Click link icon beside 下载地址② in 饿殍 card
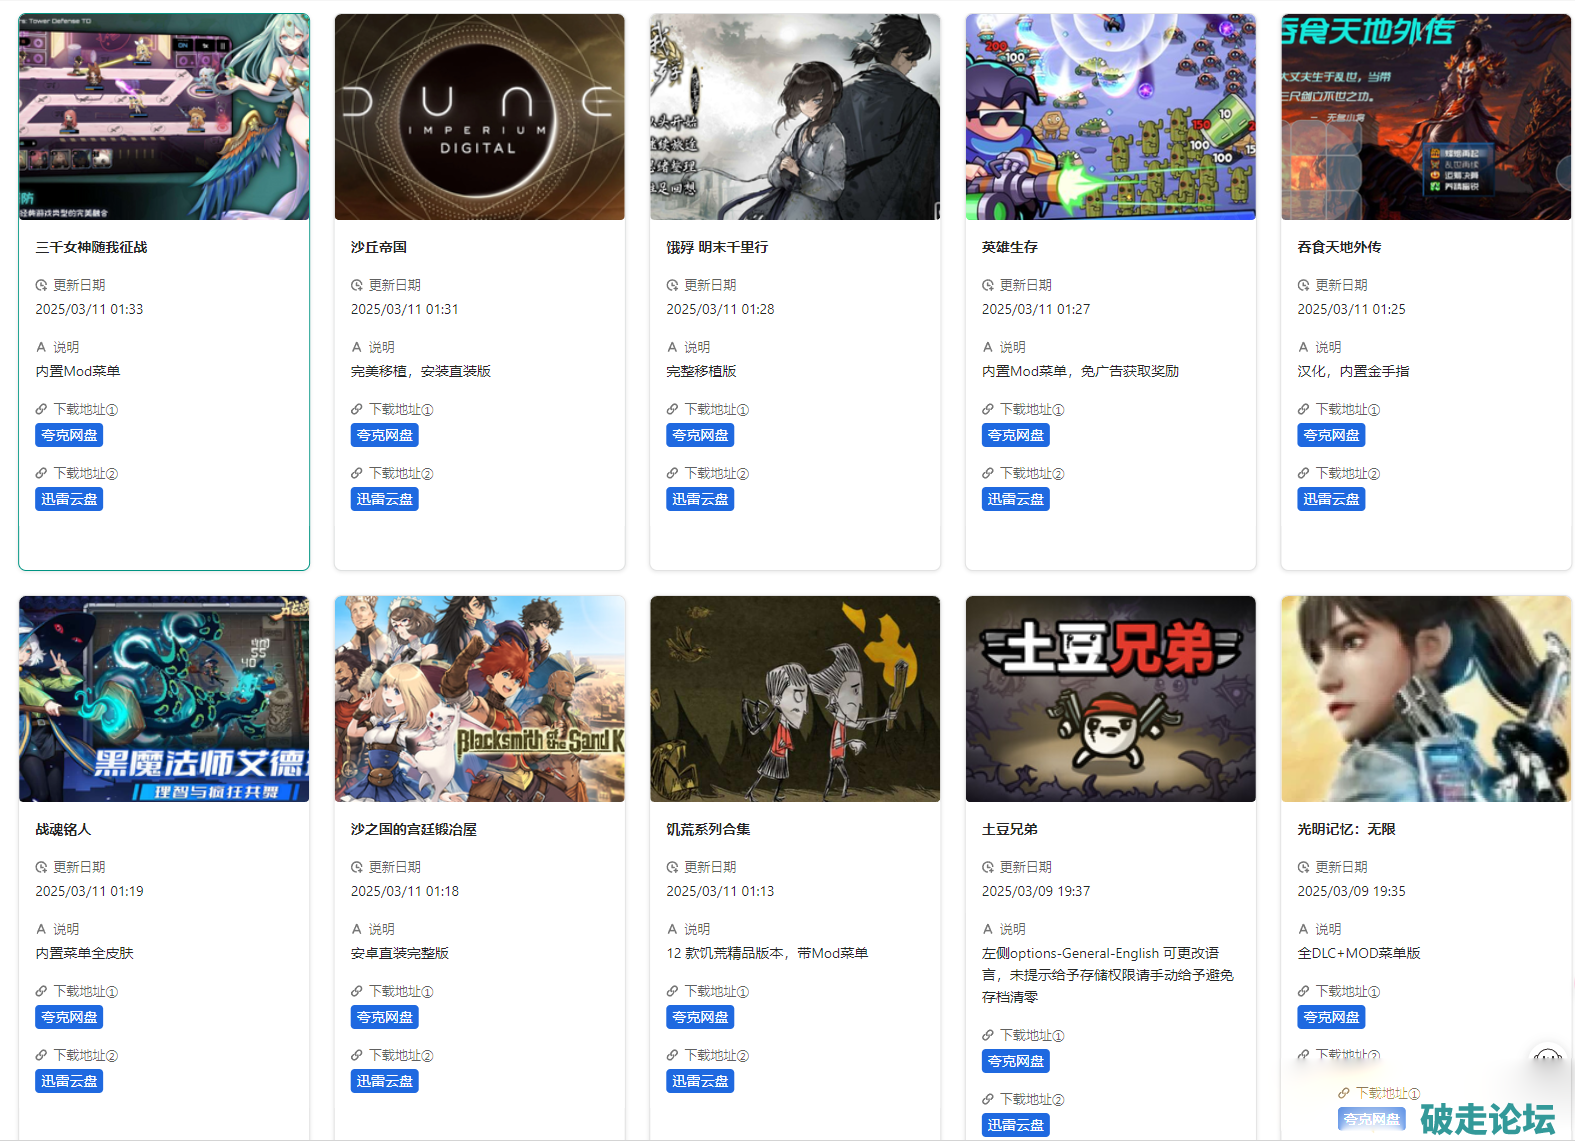1575x1141 pixels. (x=673, y=474)
